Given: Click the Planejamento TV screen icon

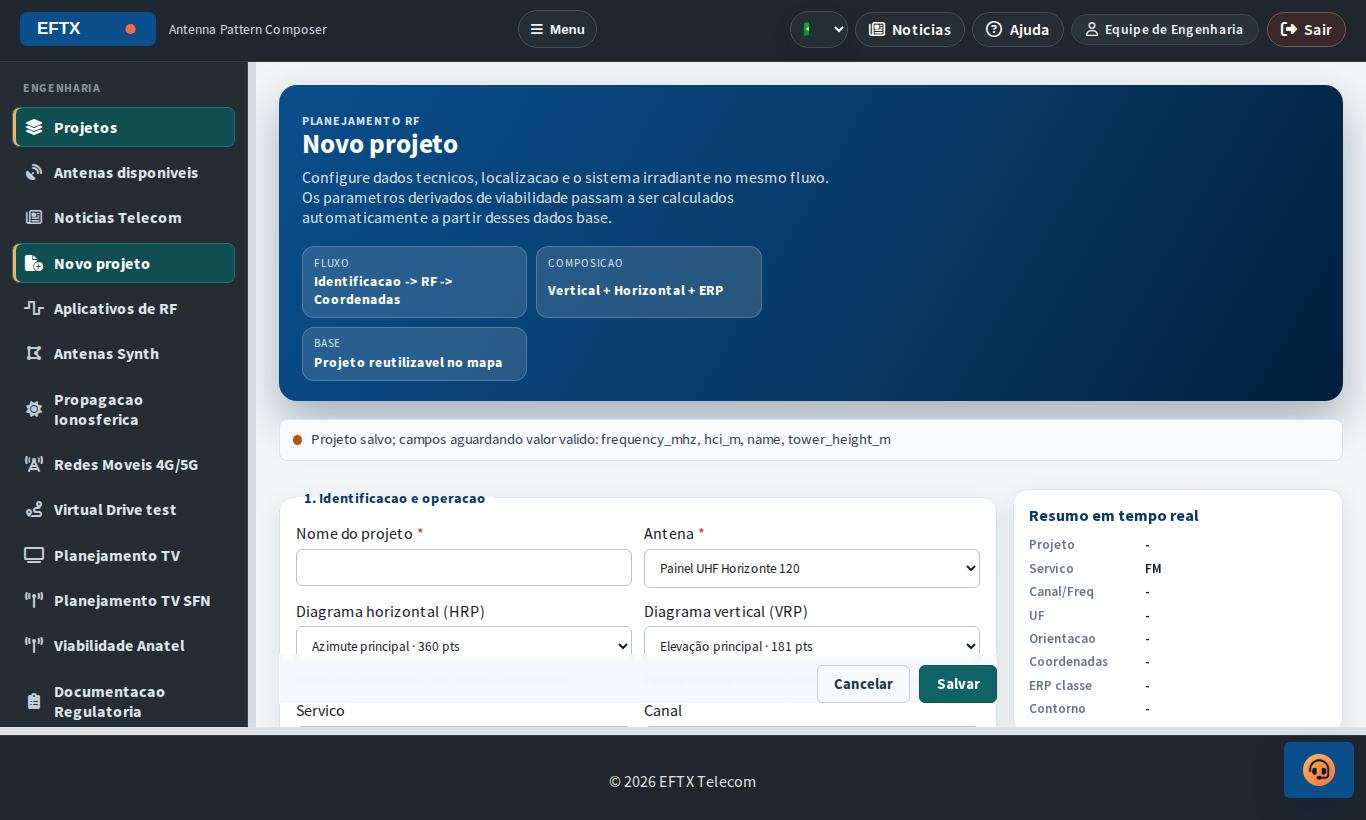Looking at the screenshot, I should pos(34,555).
